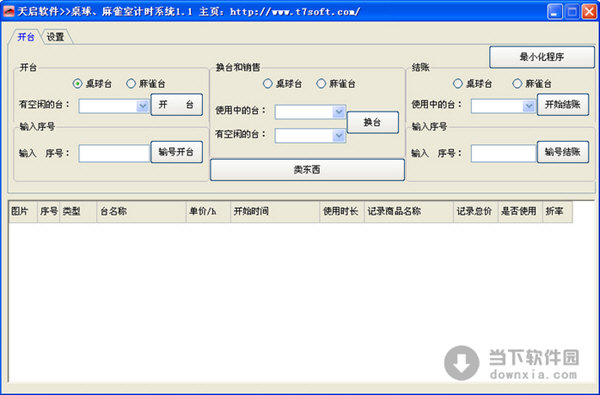Sort by 序号 column header

point(49,211)
